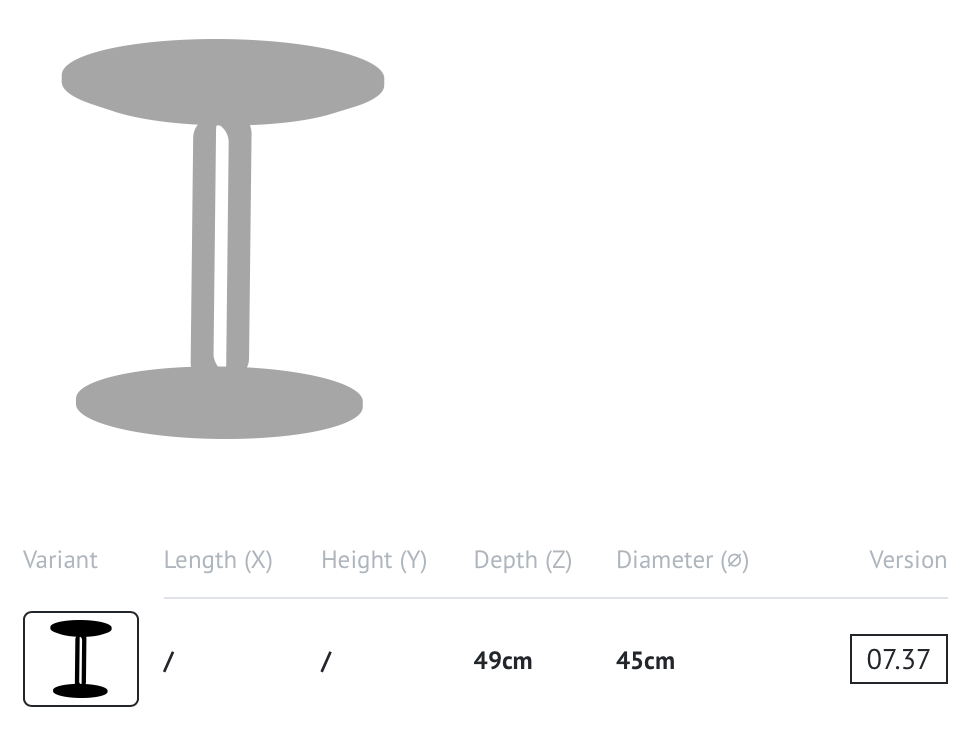This screenshot has height=738, width=980.
Task: Click the black tabletop inside variant thumbnail
Action: pyautogui.click(x=81, y=629)
